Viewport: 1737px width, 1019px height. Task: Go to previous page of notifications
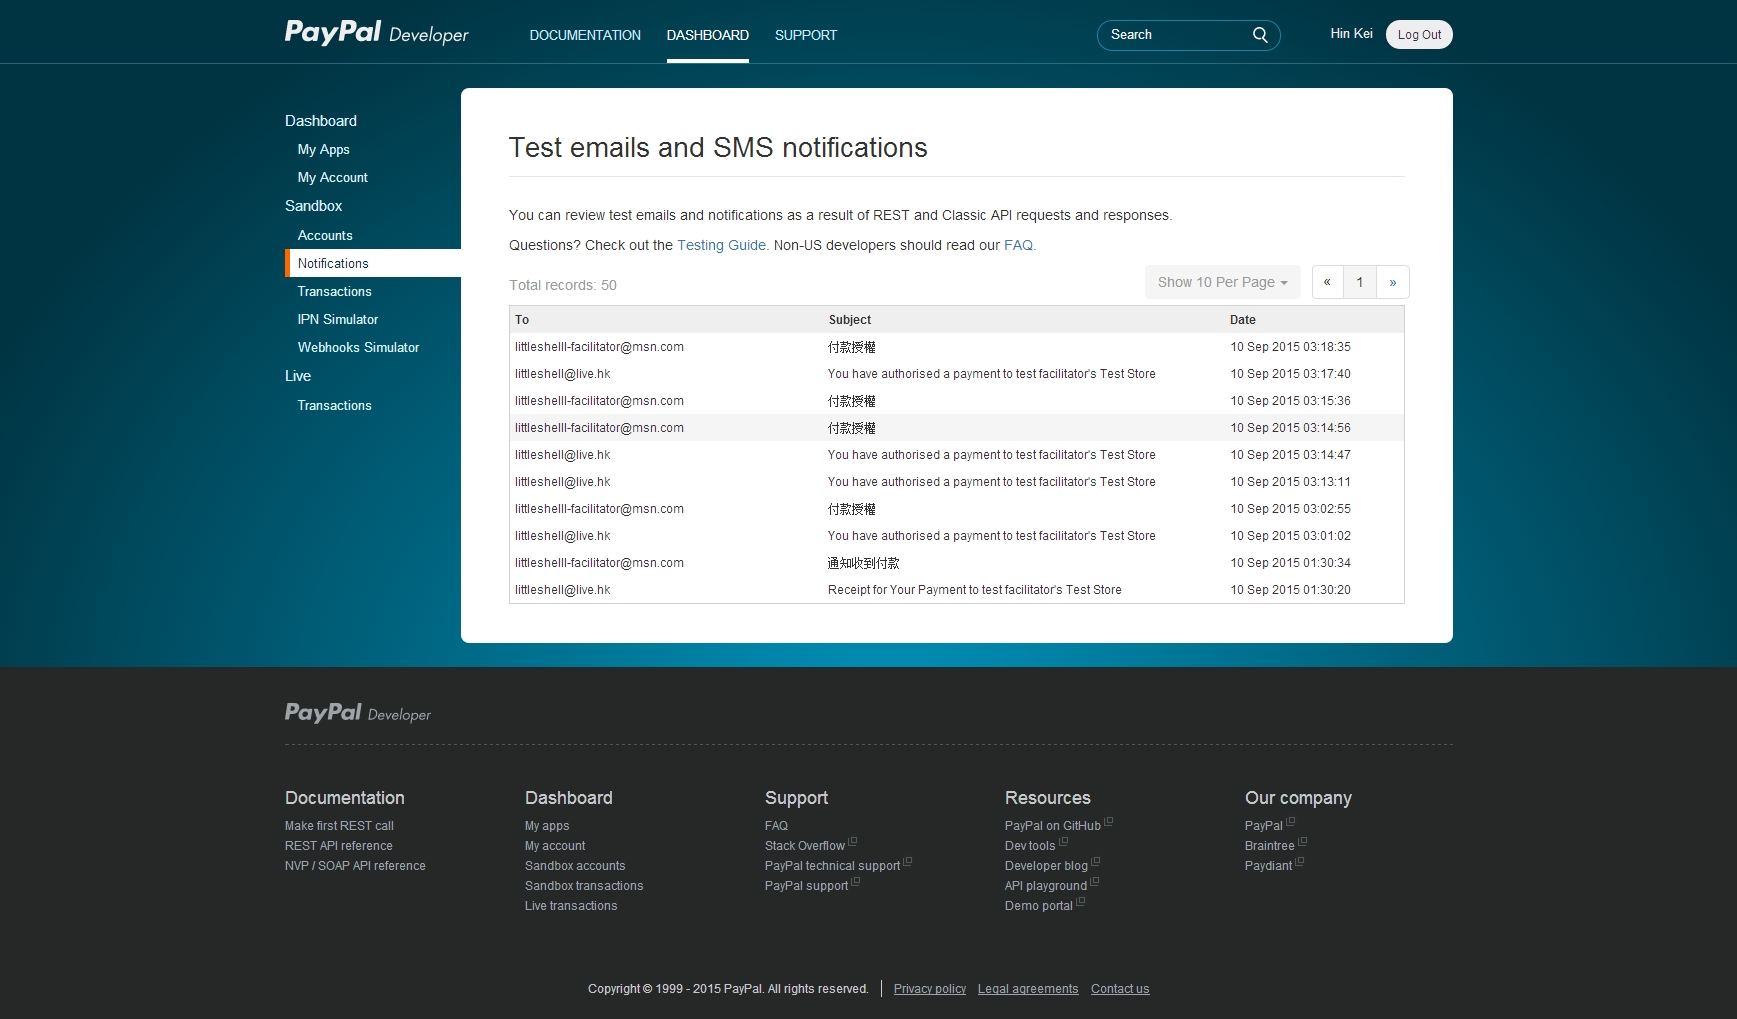pyautogui.click(x=1327, y=282)
